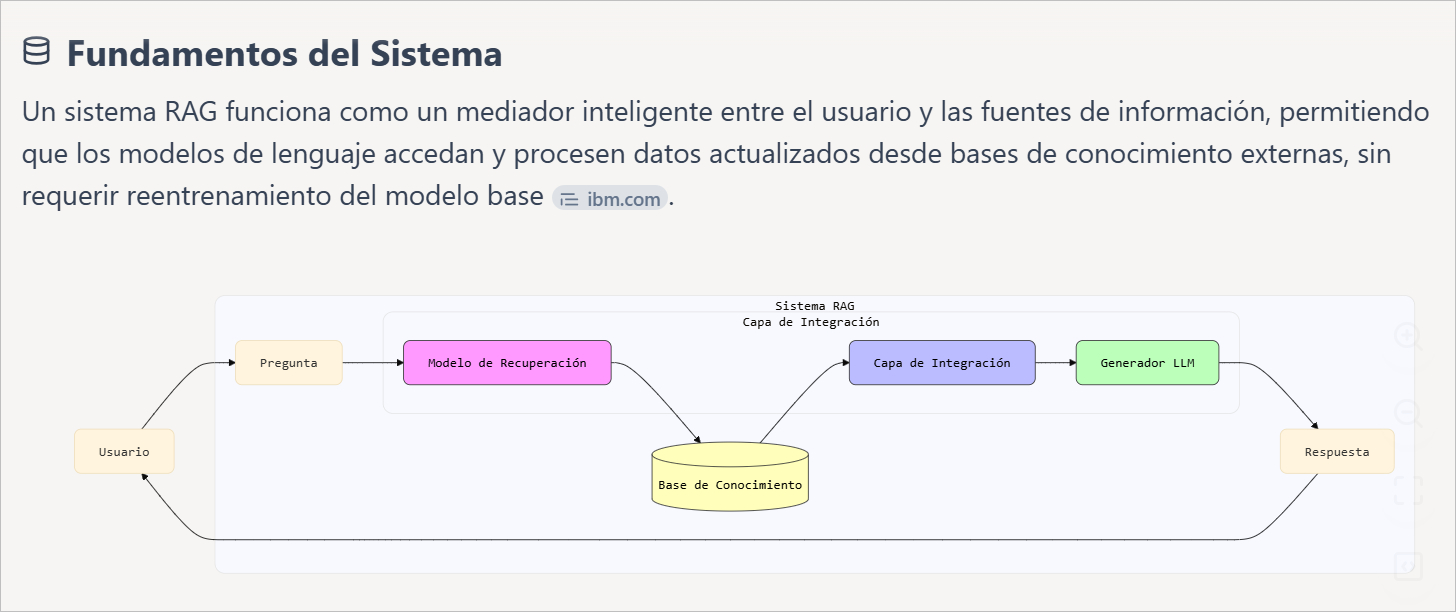This screenshot has width=1456, height=612.
Task: Show the diagram source code
Action: pyautogui.click(x=1408, y=566)
